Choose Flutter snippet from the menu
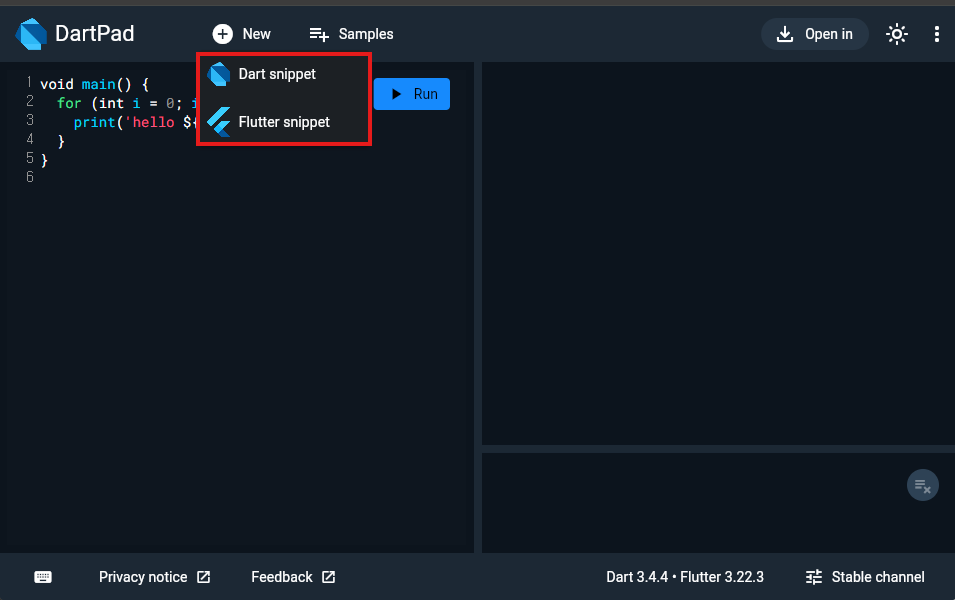Image resolution: width=955 pixels, height=600 pixels. [x=284, y=122]
